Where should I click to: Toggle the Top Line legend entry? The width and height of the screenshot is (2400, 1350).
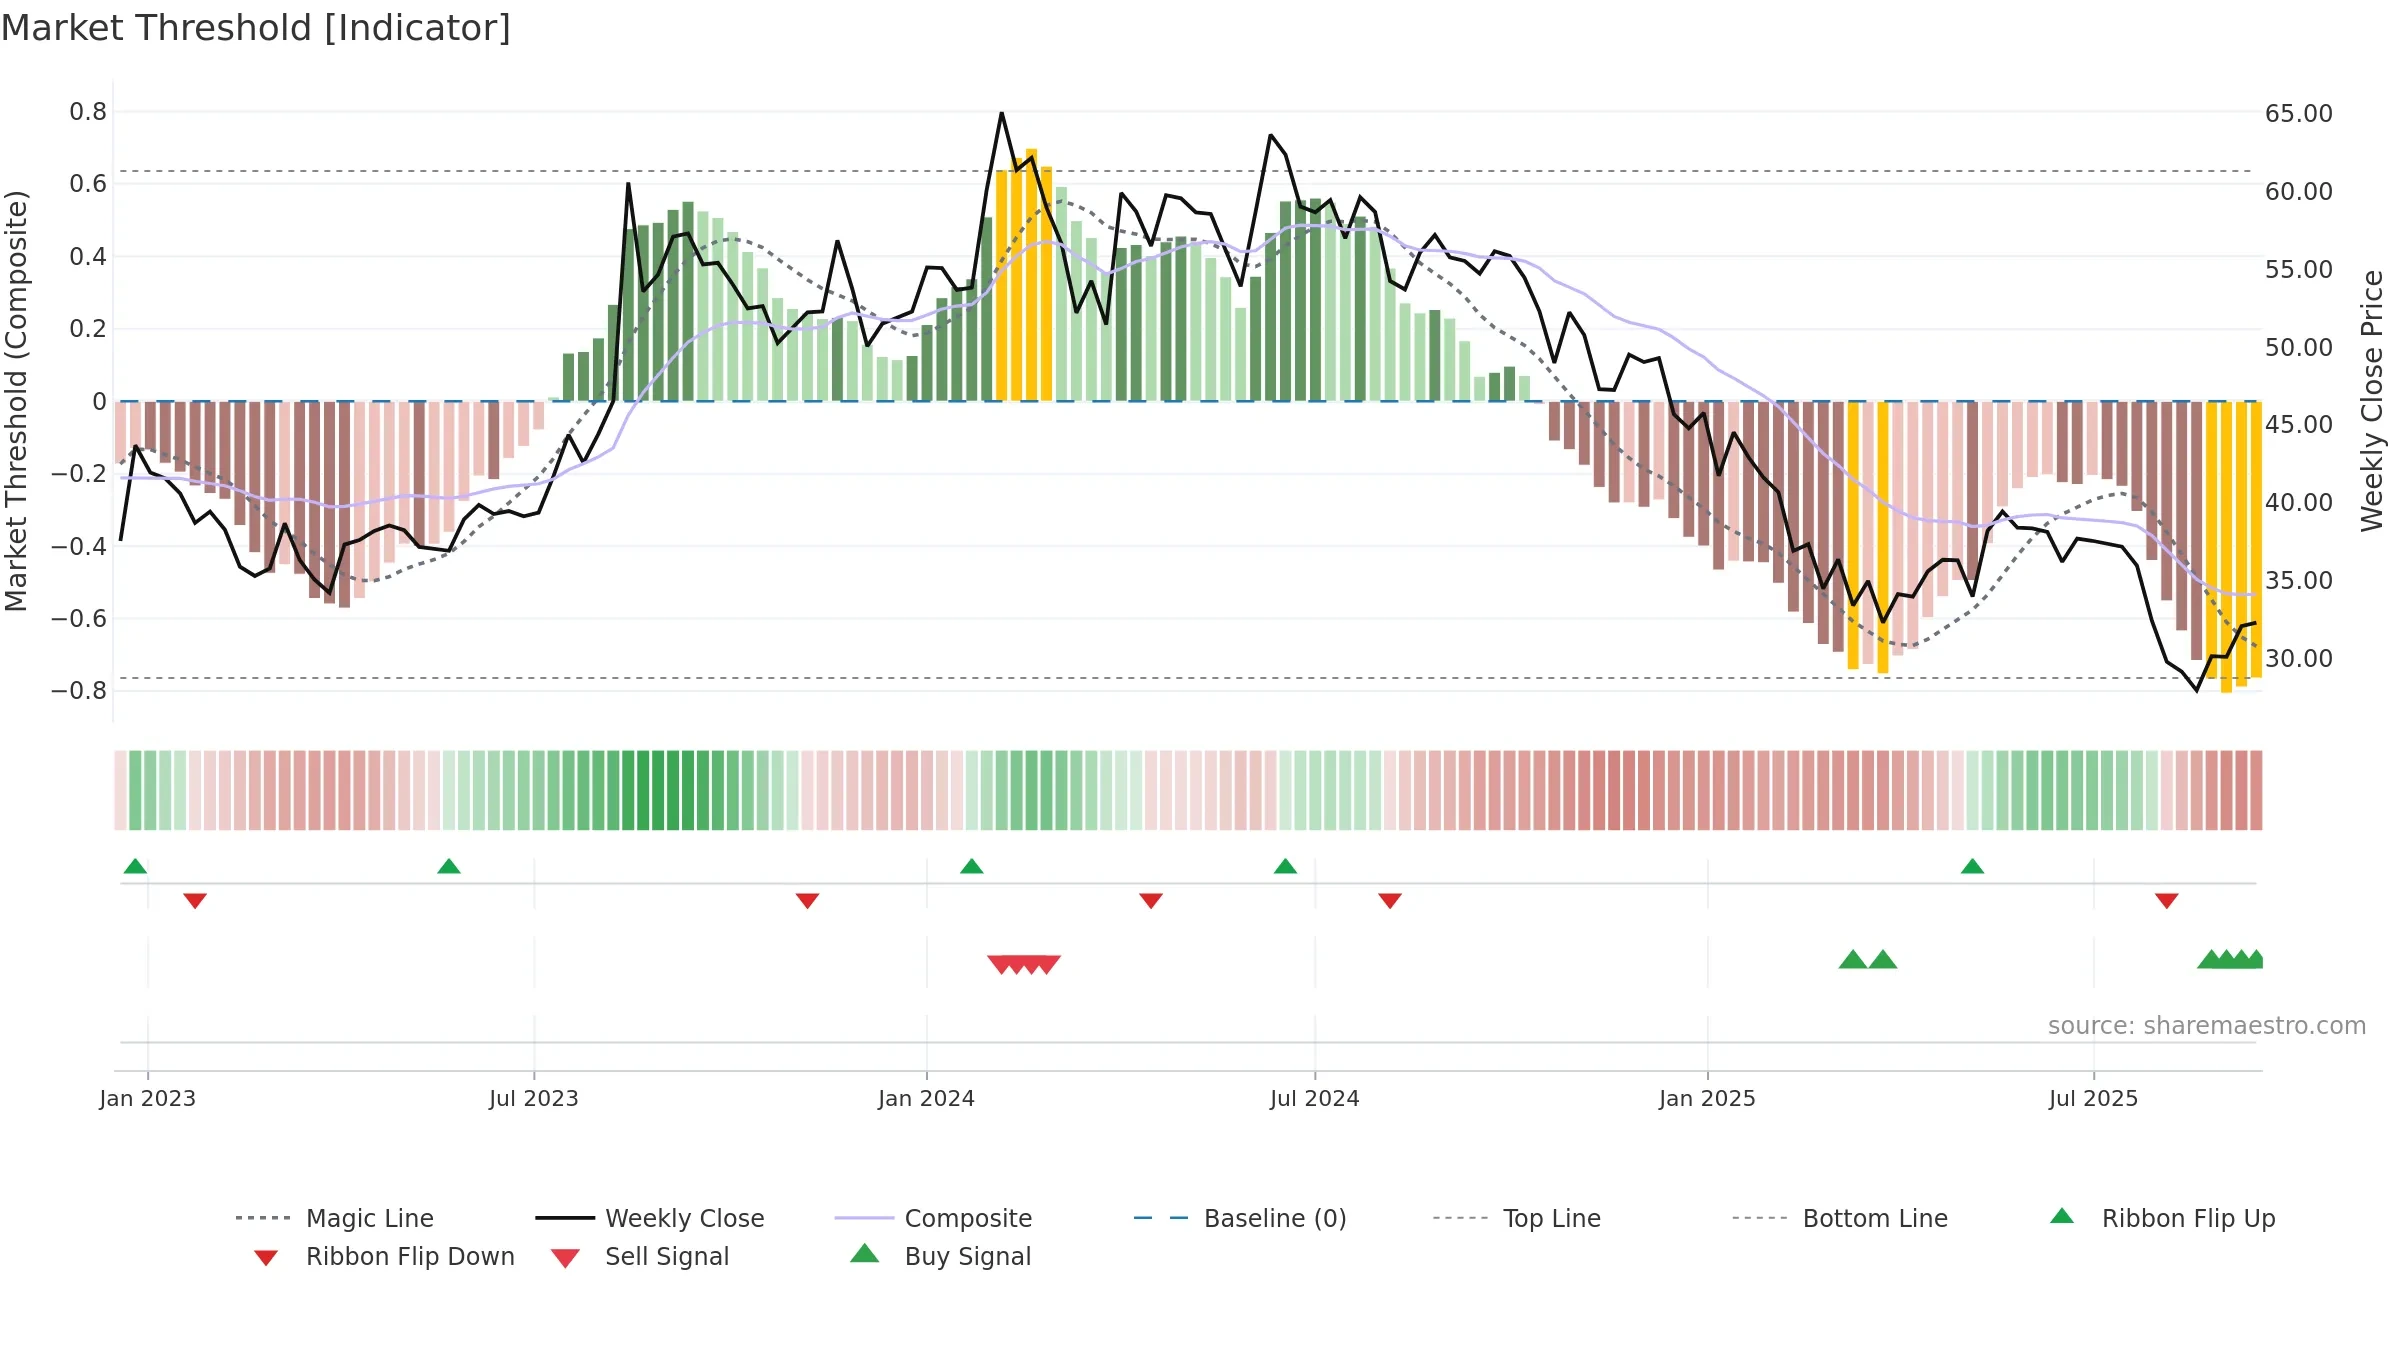1517,1218
